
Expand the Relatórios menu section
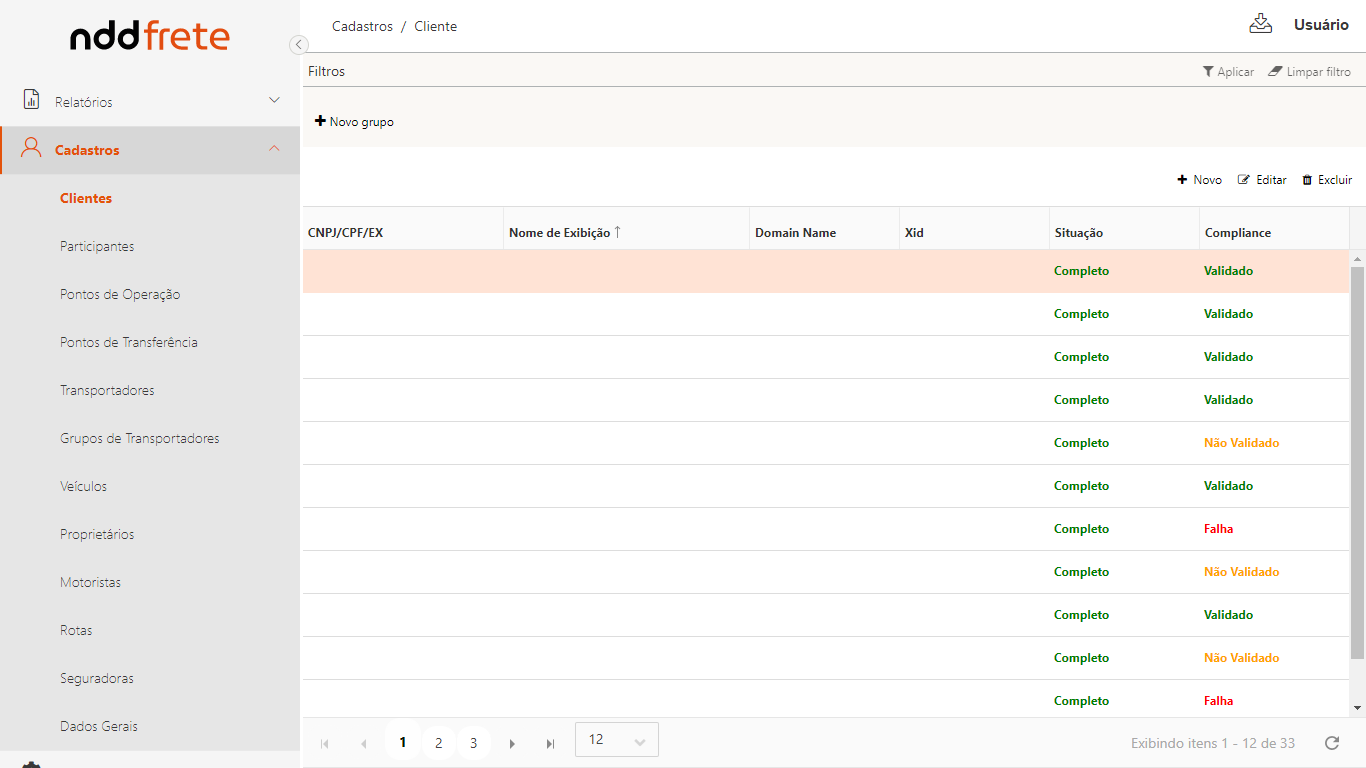click(274, 101)
